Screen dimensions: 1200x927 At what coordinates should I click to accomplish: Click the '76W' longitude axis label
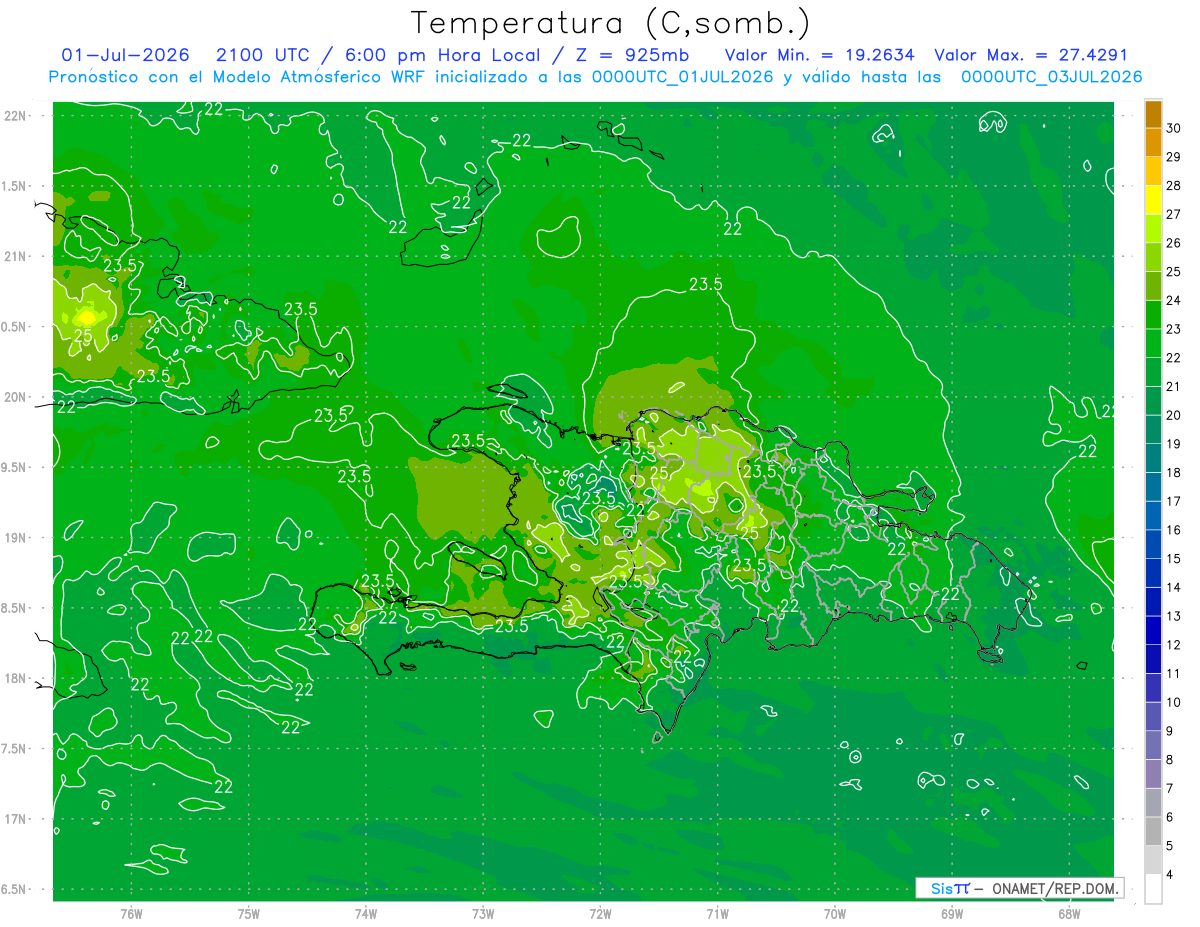pyautogui.click(x=131, y=914)
